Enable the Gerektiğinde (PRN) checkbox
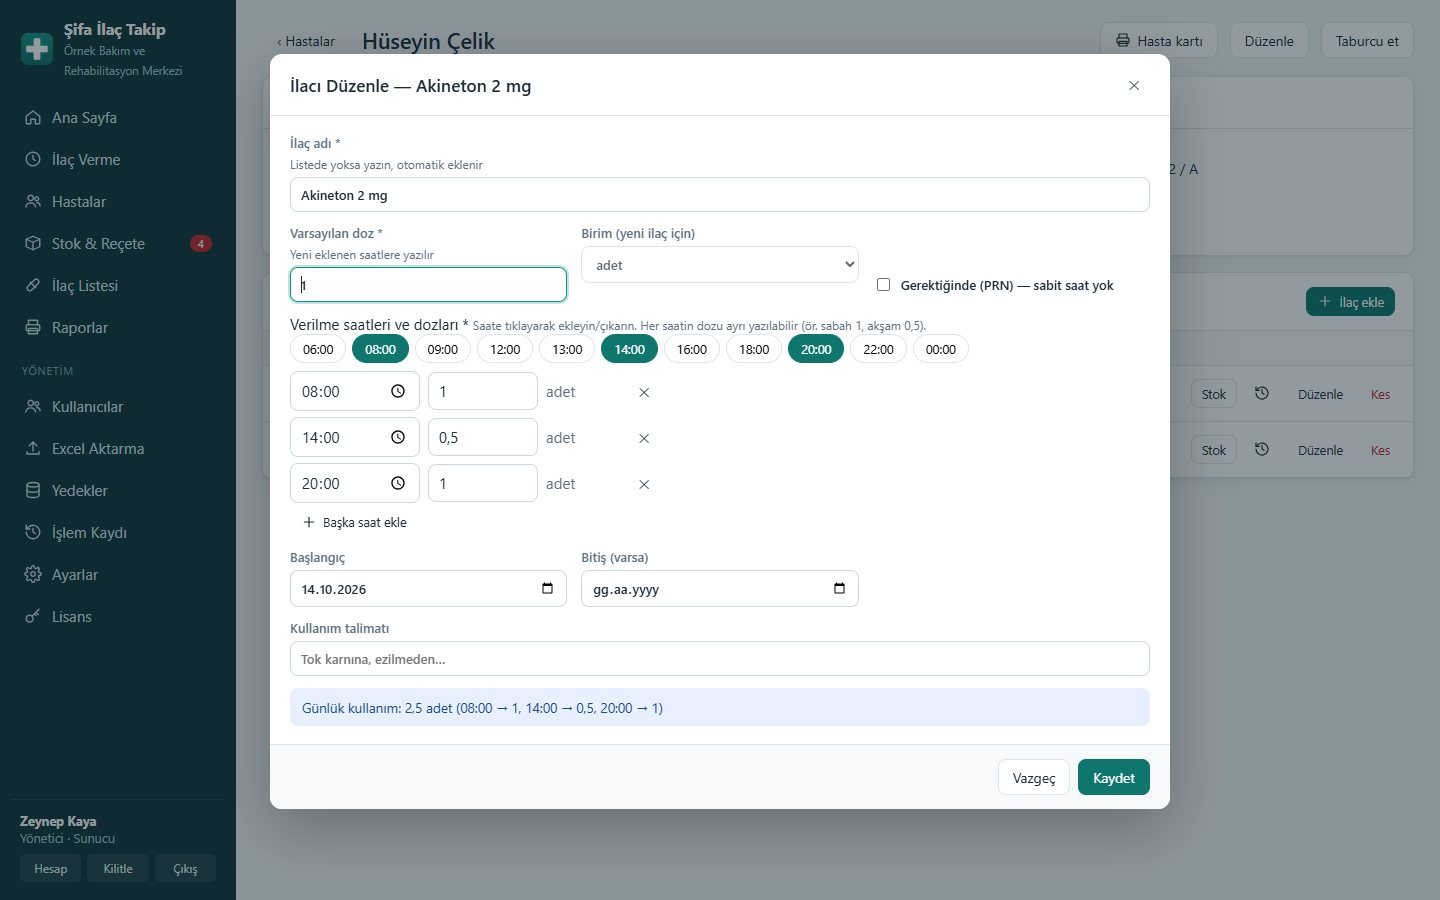The image size is (1440, 900). coord(883,285)
